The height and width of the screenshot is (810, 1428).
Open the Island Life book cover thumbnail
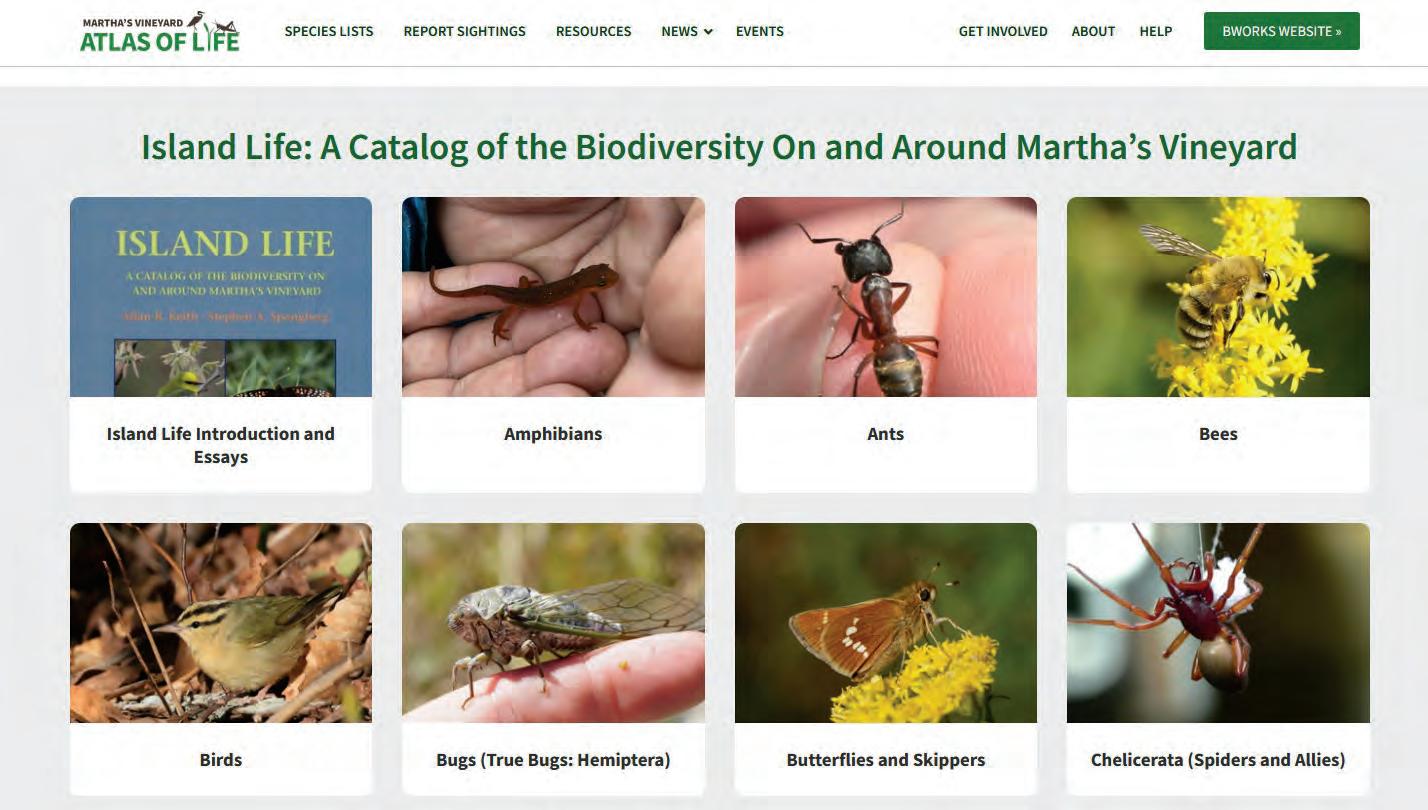221,297
